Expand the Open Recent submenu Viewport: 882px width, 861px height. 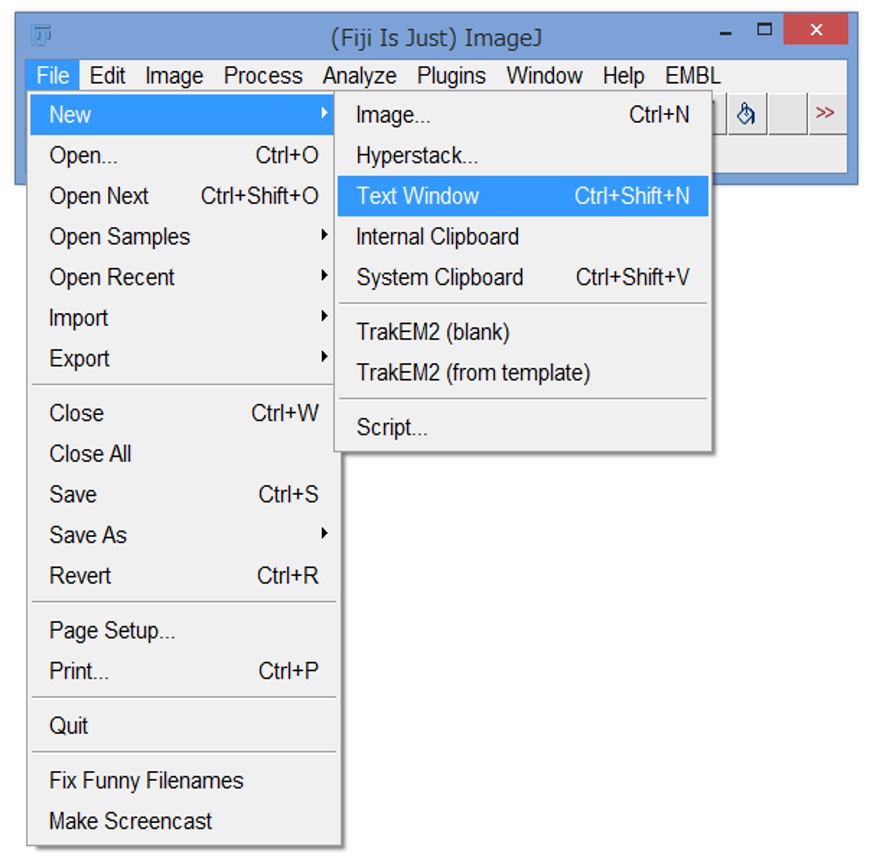tap(182, 277)
